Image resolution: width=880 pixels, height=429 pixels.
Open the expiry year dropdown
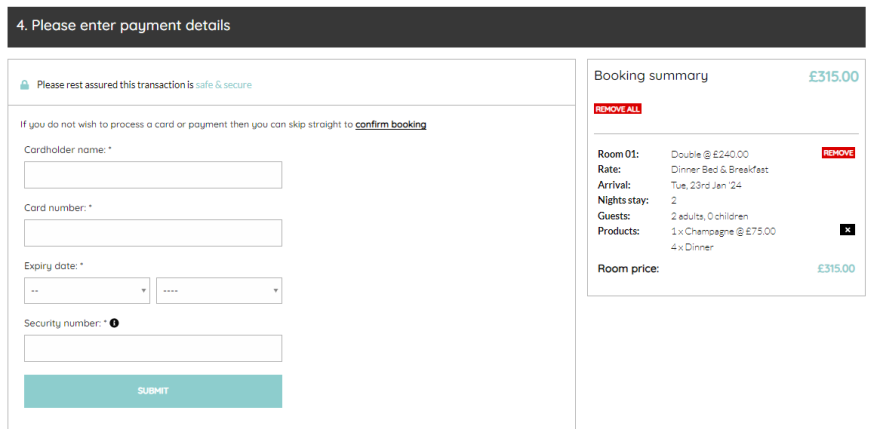click(x=219, y=291)
